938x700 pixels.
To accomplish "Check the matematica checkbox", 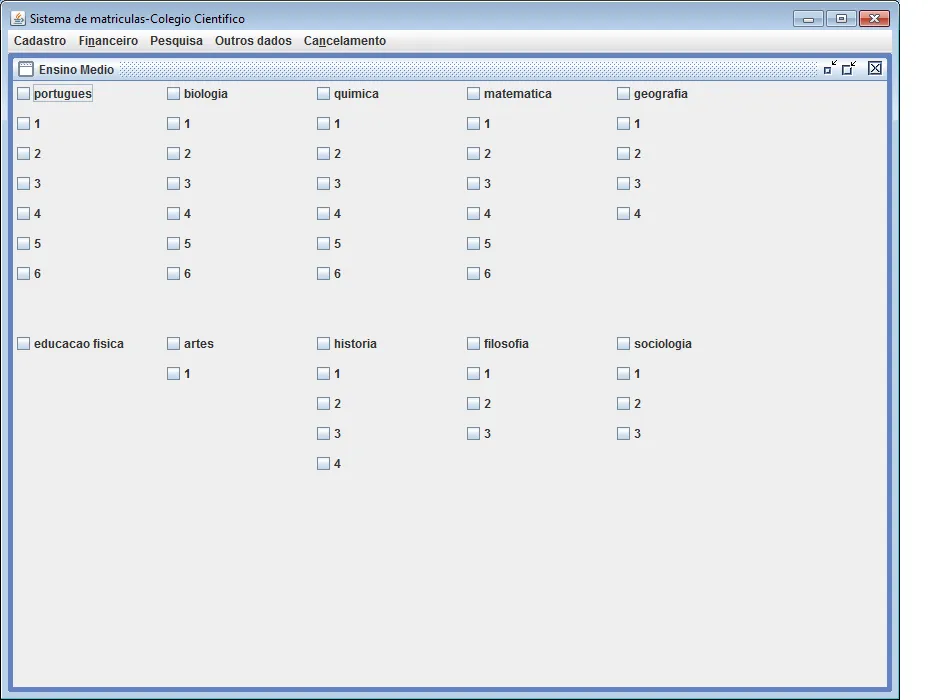I will point(473,93).
